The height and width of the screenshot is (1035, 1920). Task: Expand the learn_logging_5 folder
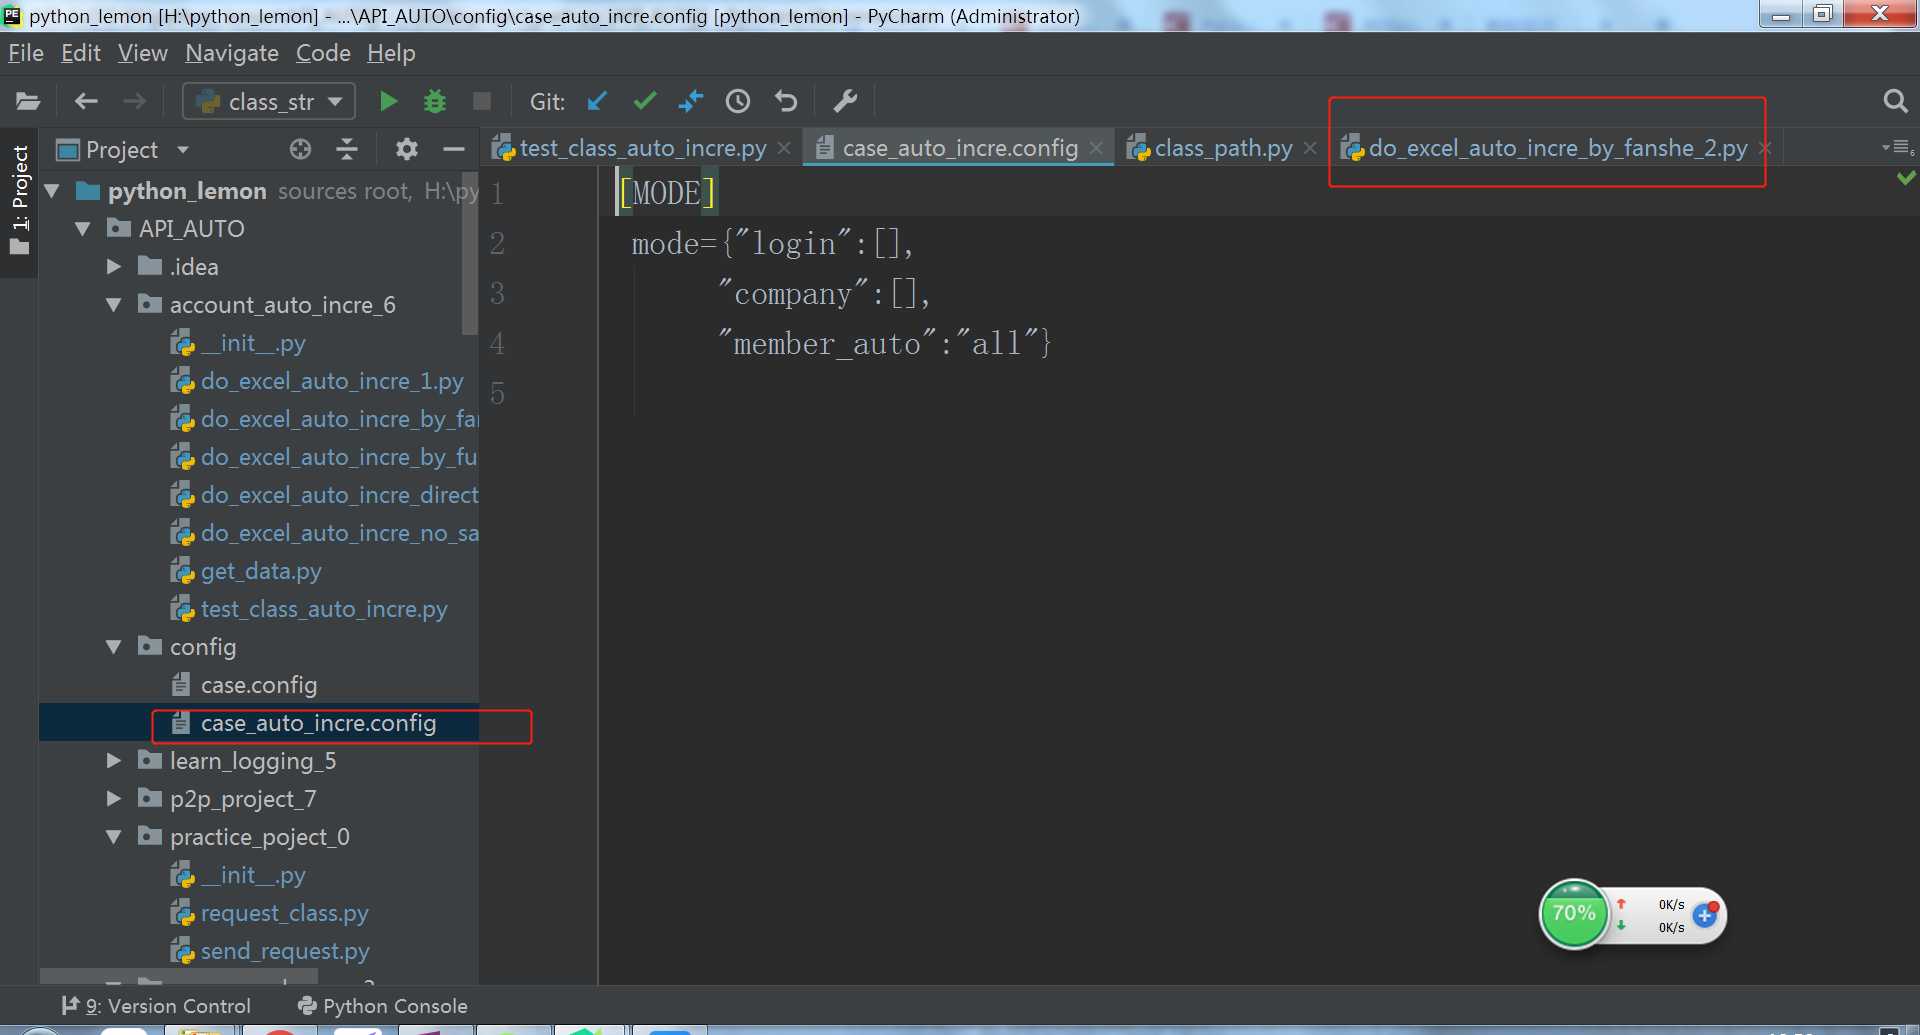[113, 761]
